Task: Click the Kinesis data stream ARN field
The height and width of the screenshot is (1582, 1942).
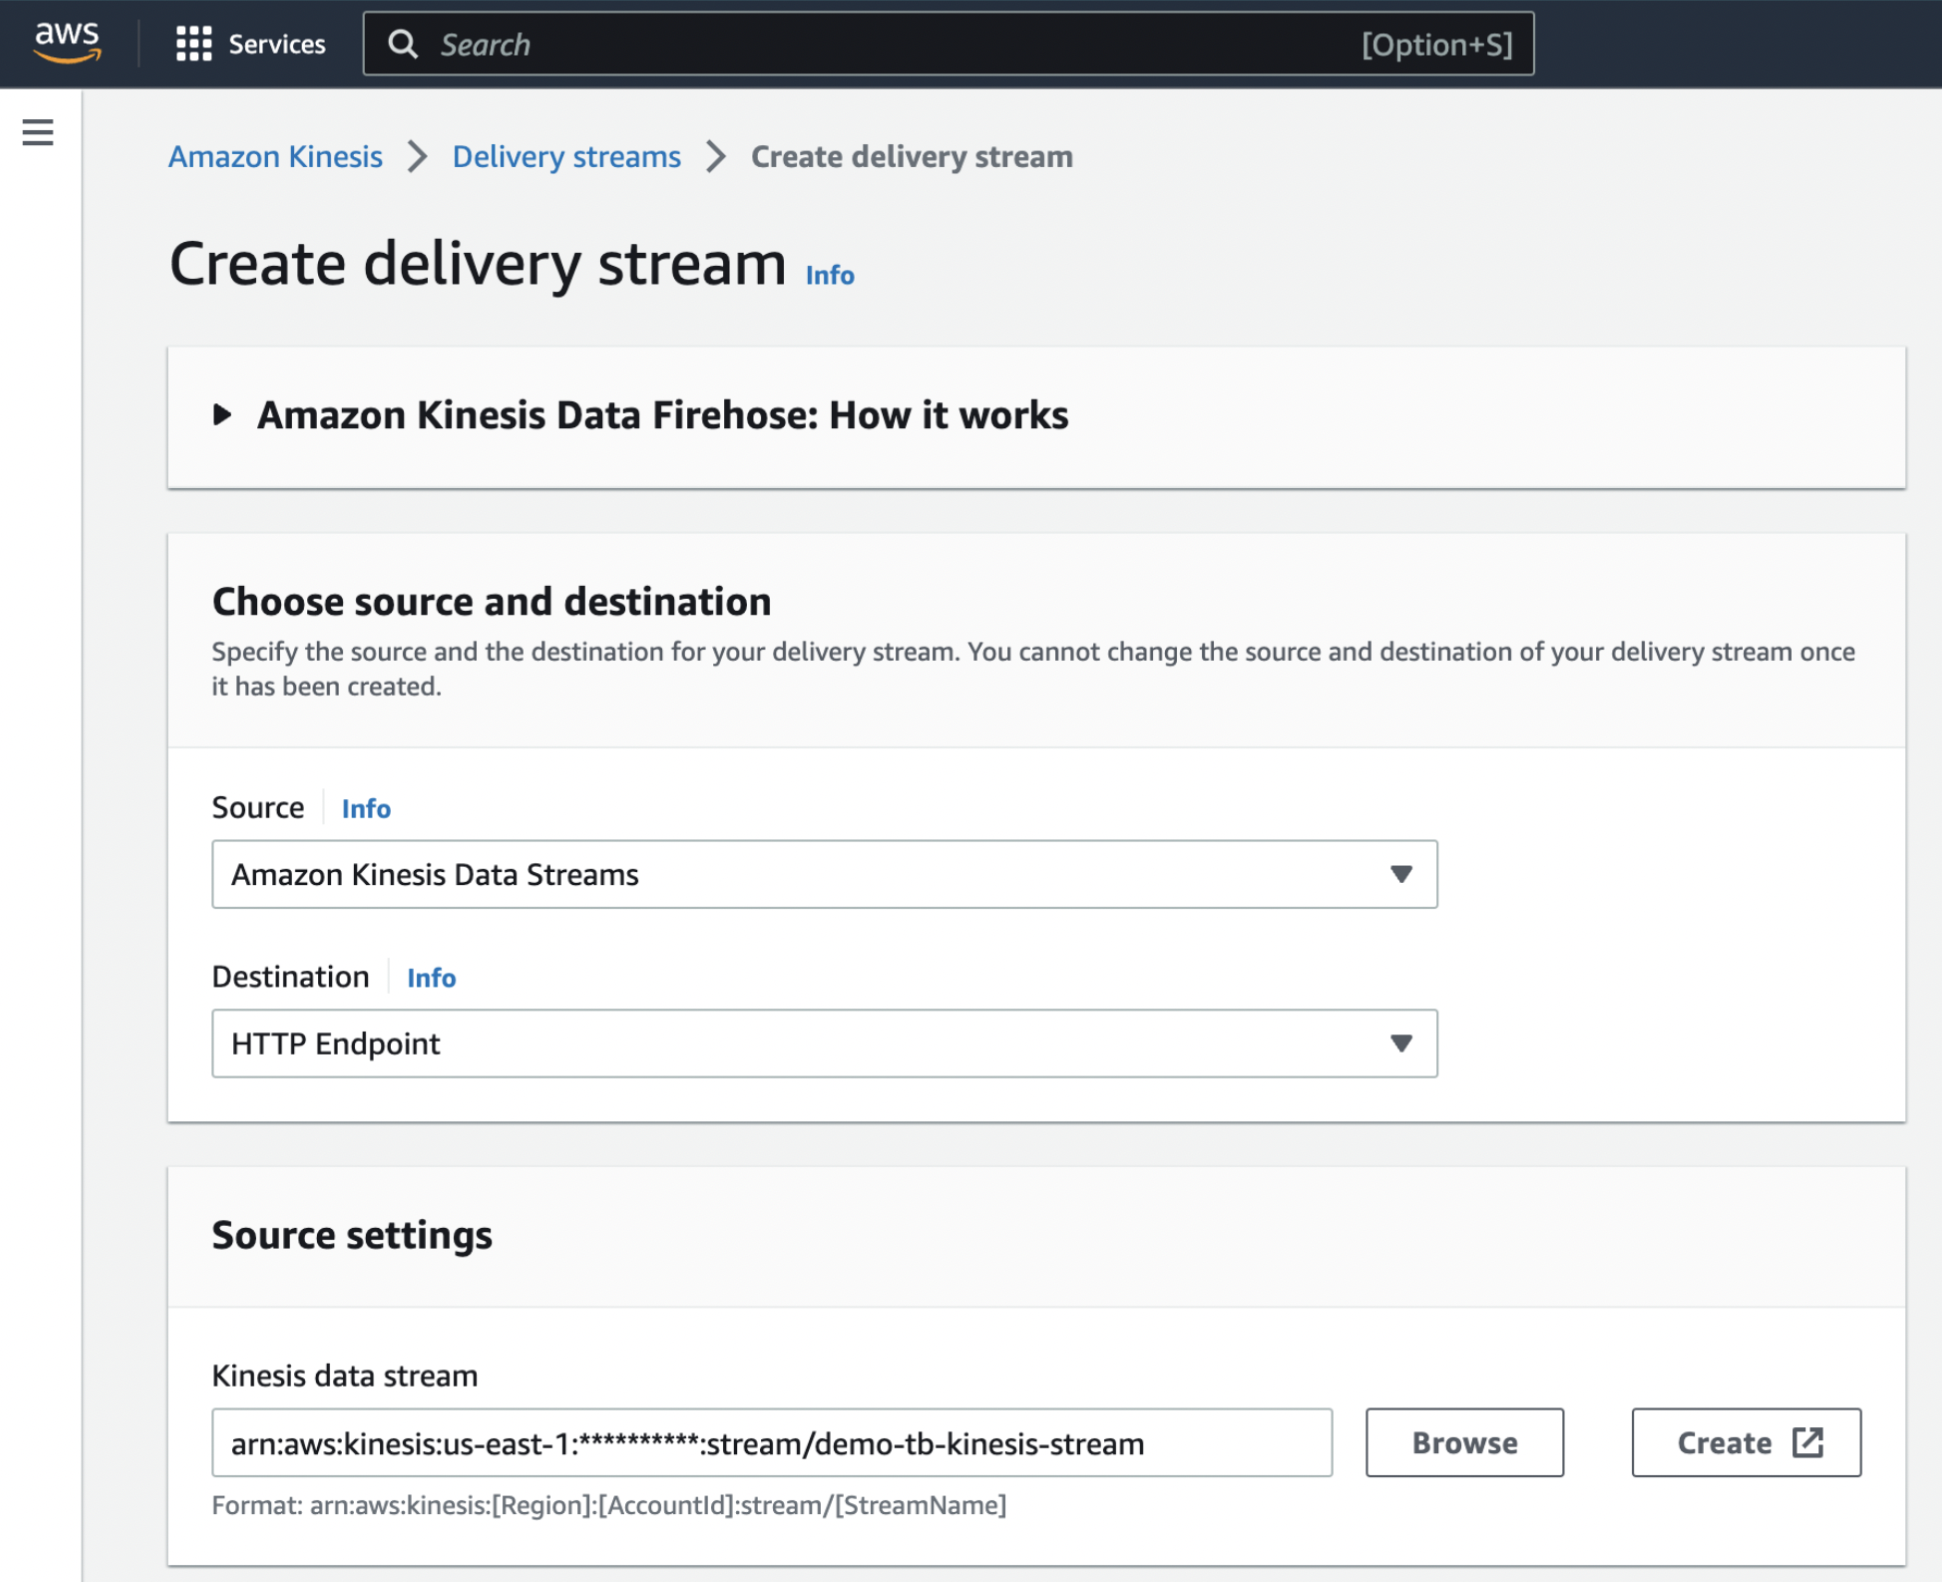Action: [x=771, y=1443]
